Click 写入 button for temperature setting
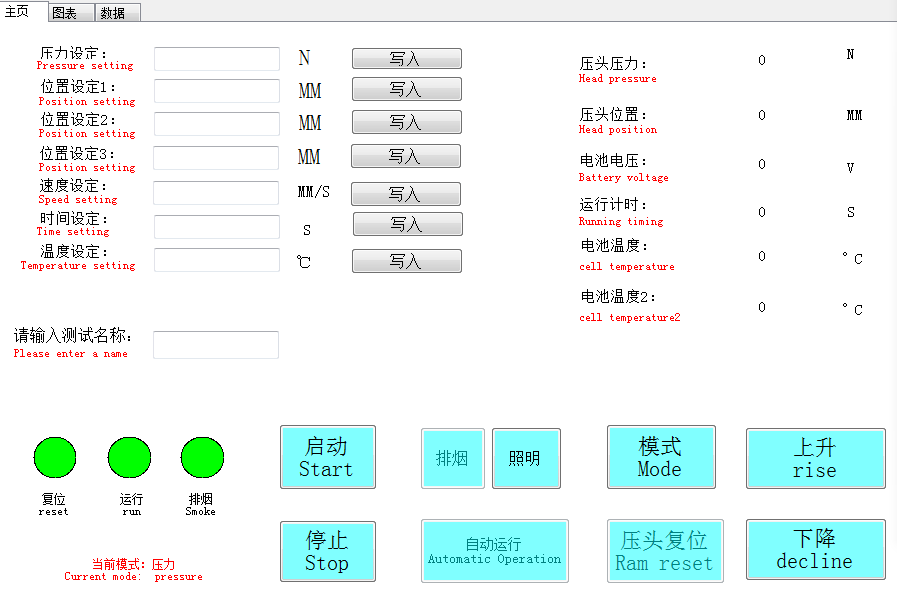Viewport: 897px width, 591px height. coord(406,261)
